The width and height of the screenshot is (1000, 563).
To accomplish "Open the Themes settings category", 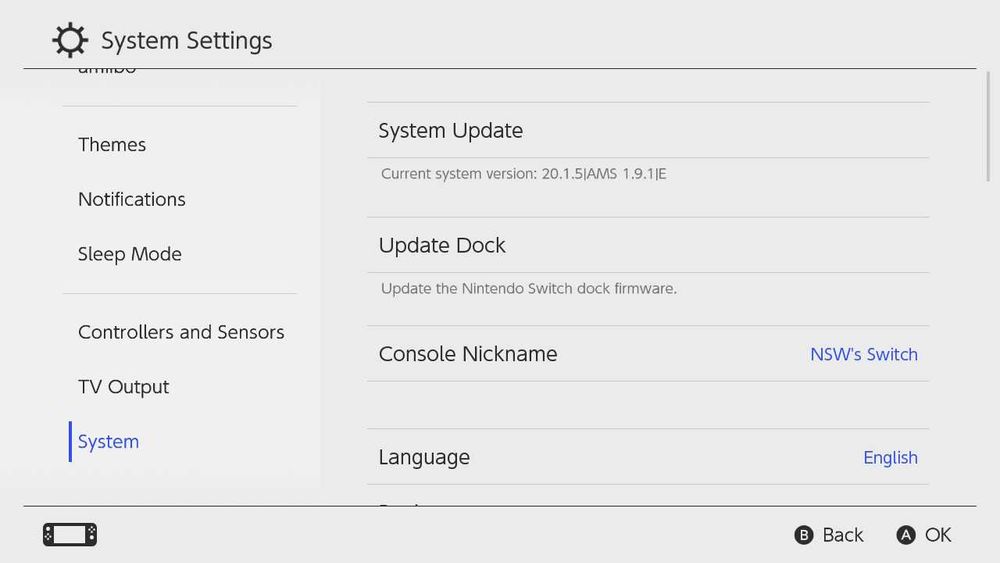I will click(x=112, y=145).
